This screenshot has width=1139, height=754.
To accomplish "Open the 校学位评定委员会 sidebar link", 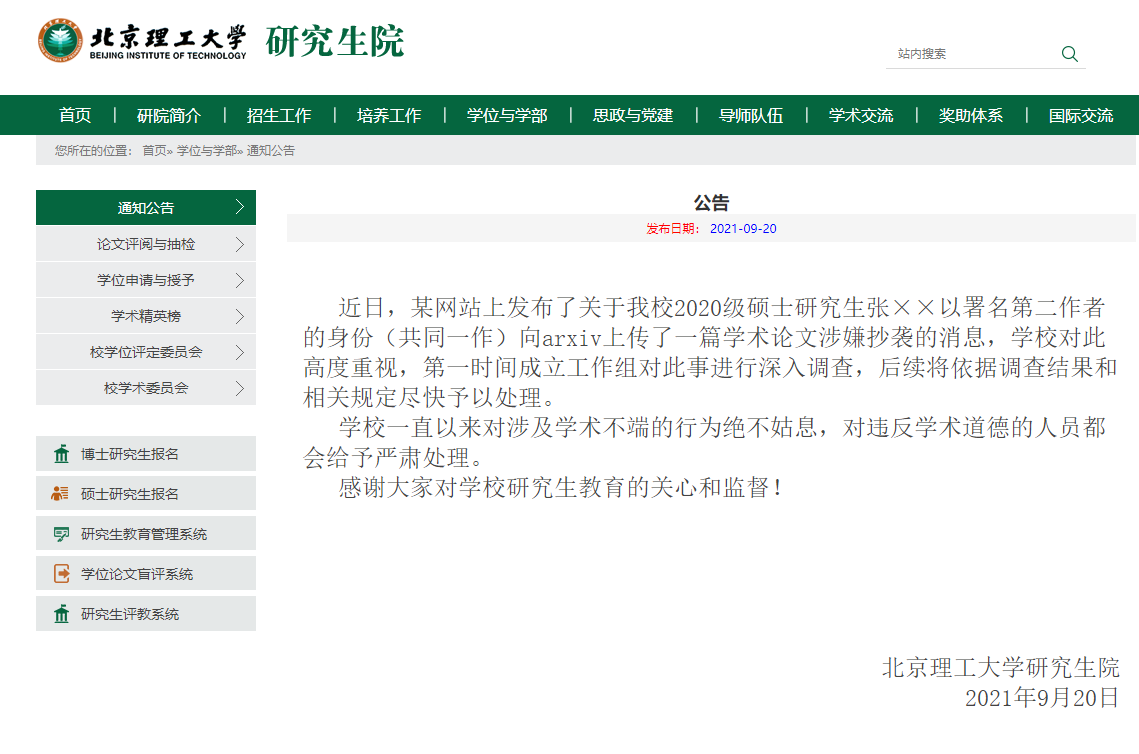I will (x=146, y=352).
